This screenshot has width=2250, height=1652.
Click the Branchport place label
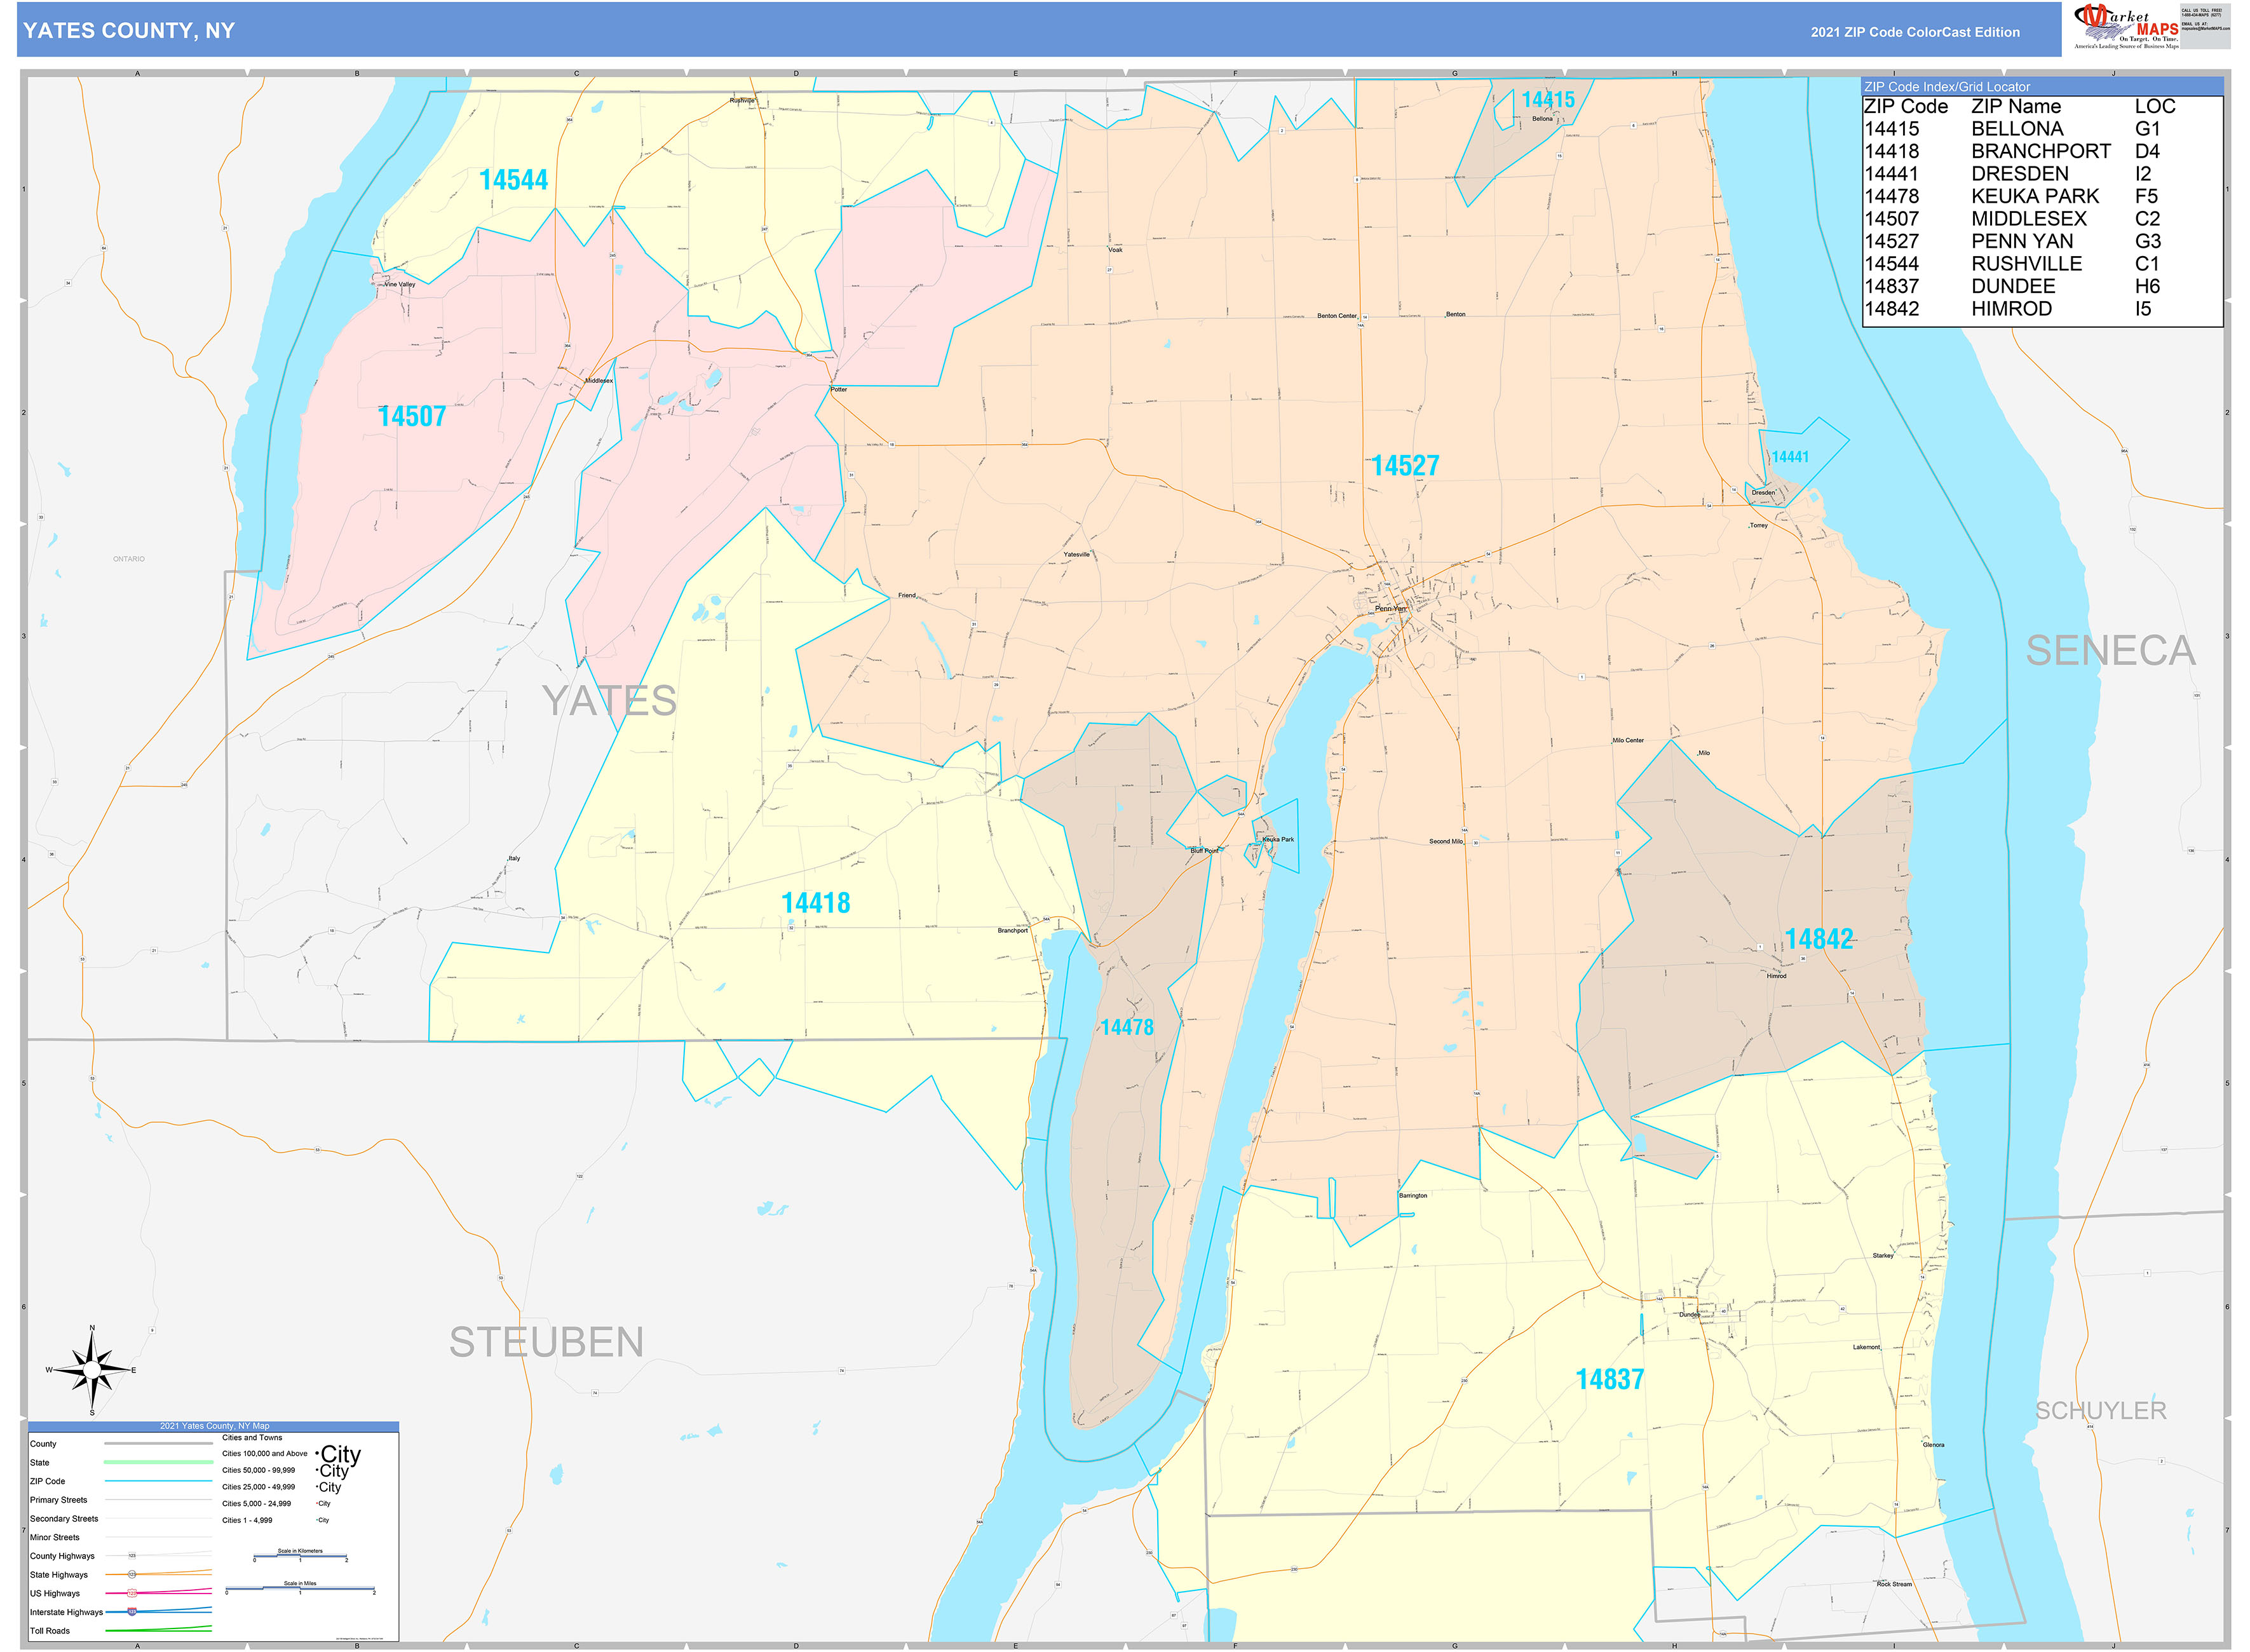click(1012, 931)
